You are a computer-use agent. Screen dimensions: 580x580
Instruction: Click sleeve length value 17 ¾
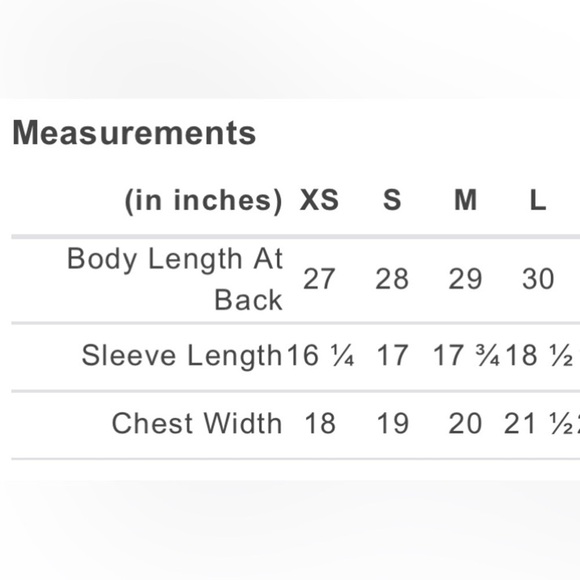pos(466,355)
